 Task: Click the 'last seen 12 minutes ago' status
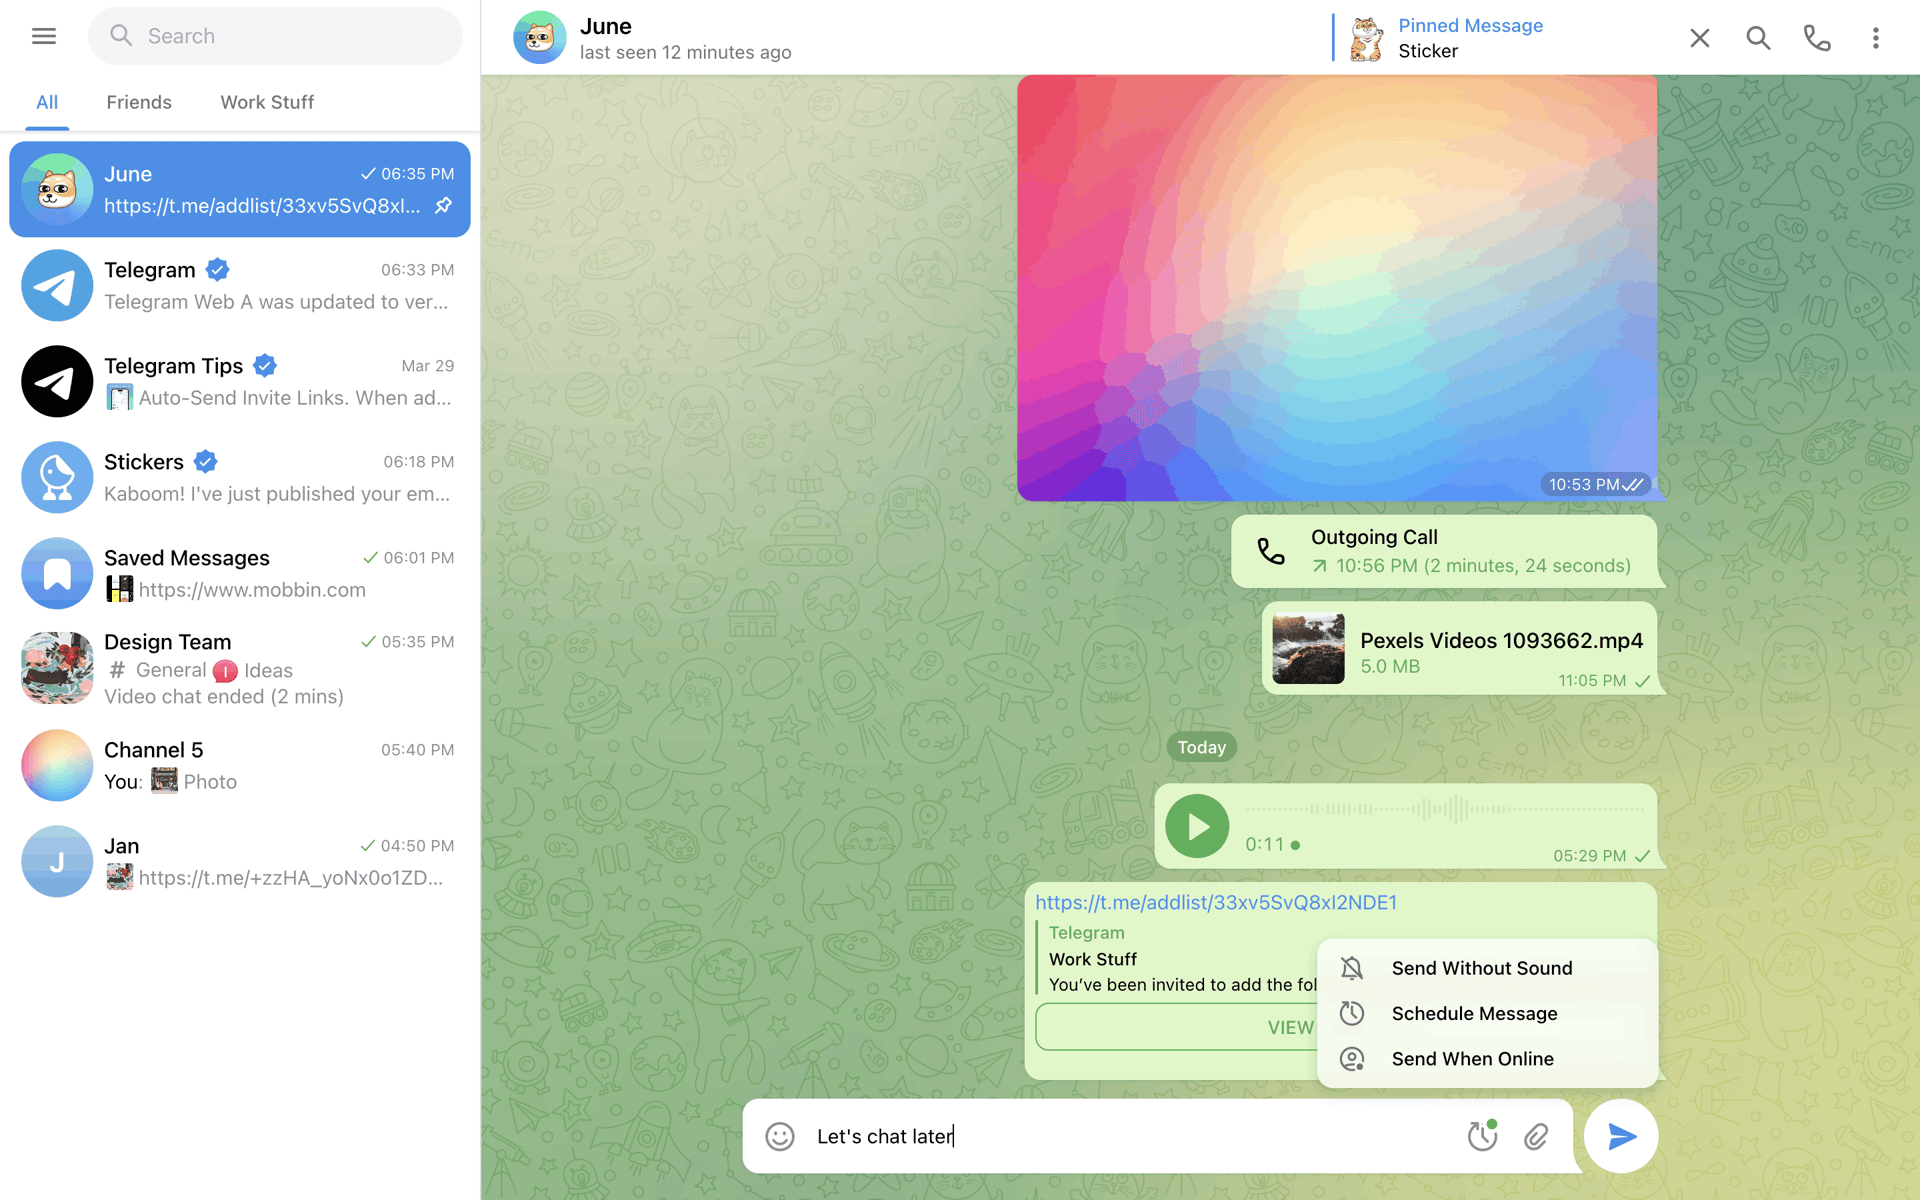coord(685,52)
